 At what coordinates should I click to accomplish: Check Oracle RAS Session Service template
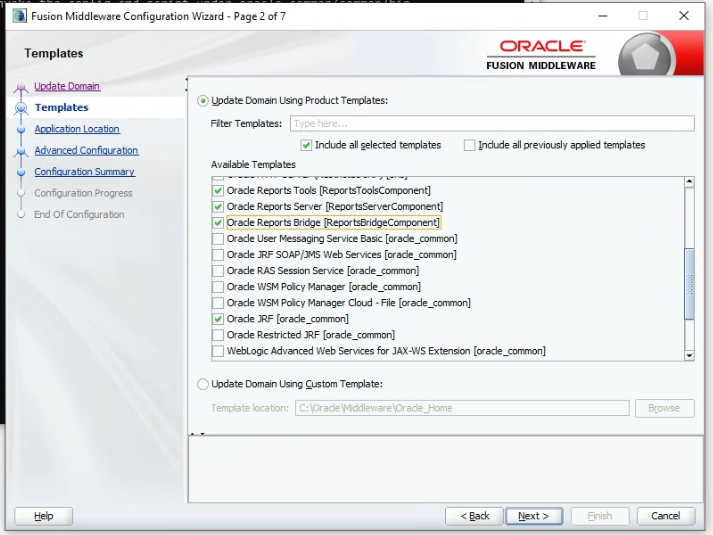[x=218, y=271]
